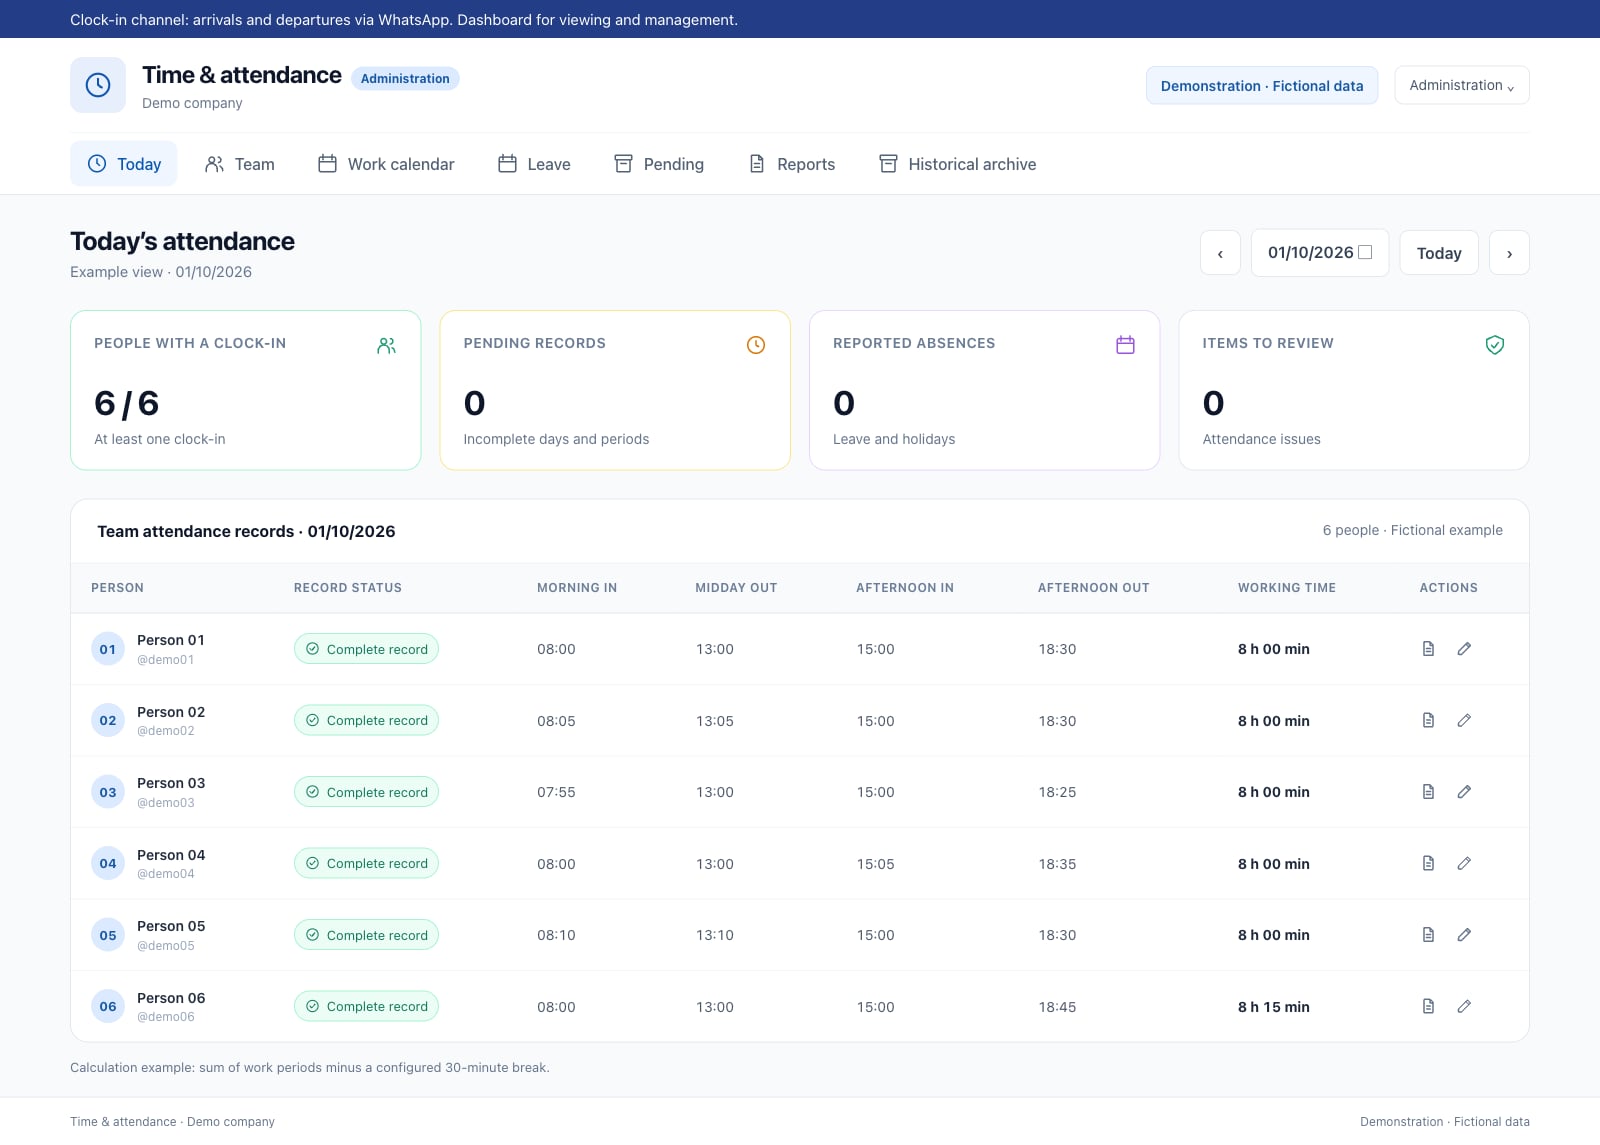Open Person 03's record document icon
Viewport: 1600px width, 1145px height.
click(x=1428, y=792)
